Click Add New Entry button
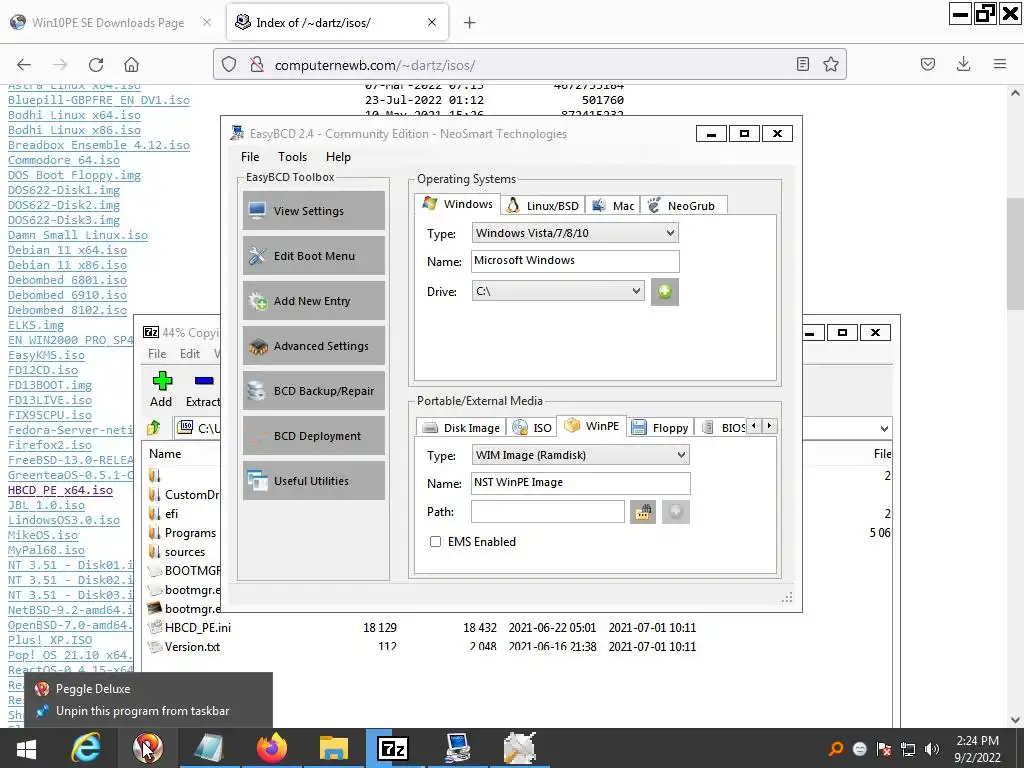1024x768 pixels. click(x=313, y=300)
